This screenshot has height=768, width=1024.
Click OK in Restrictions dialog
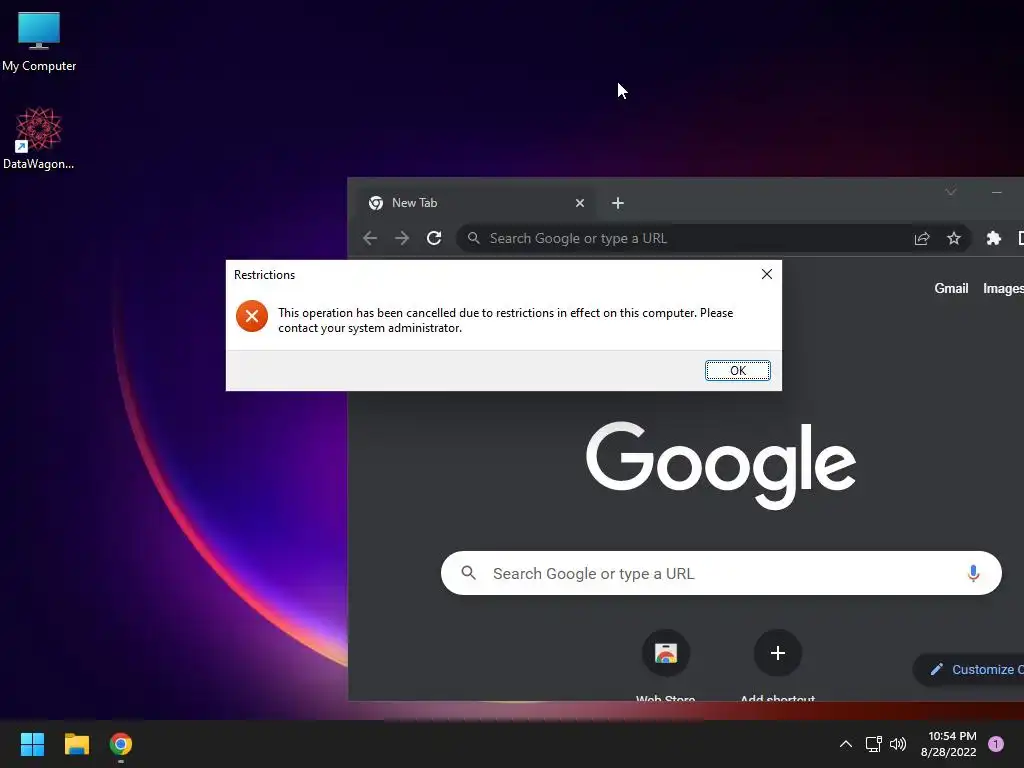click(x=737, y=370)
